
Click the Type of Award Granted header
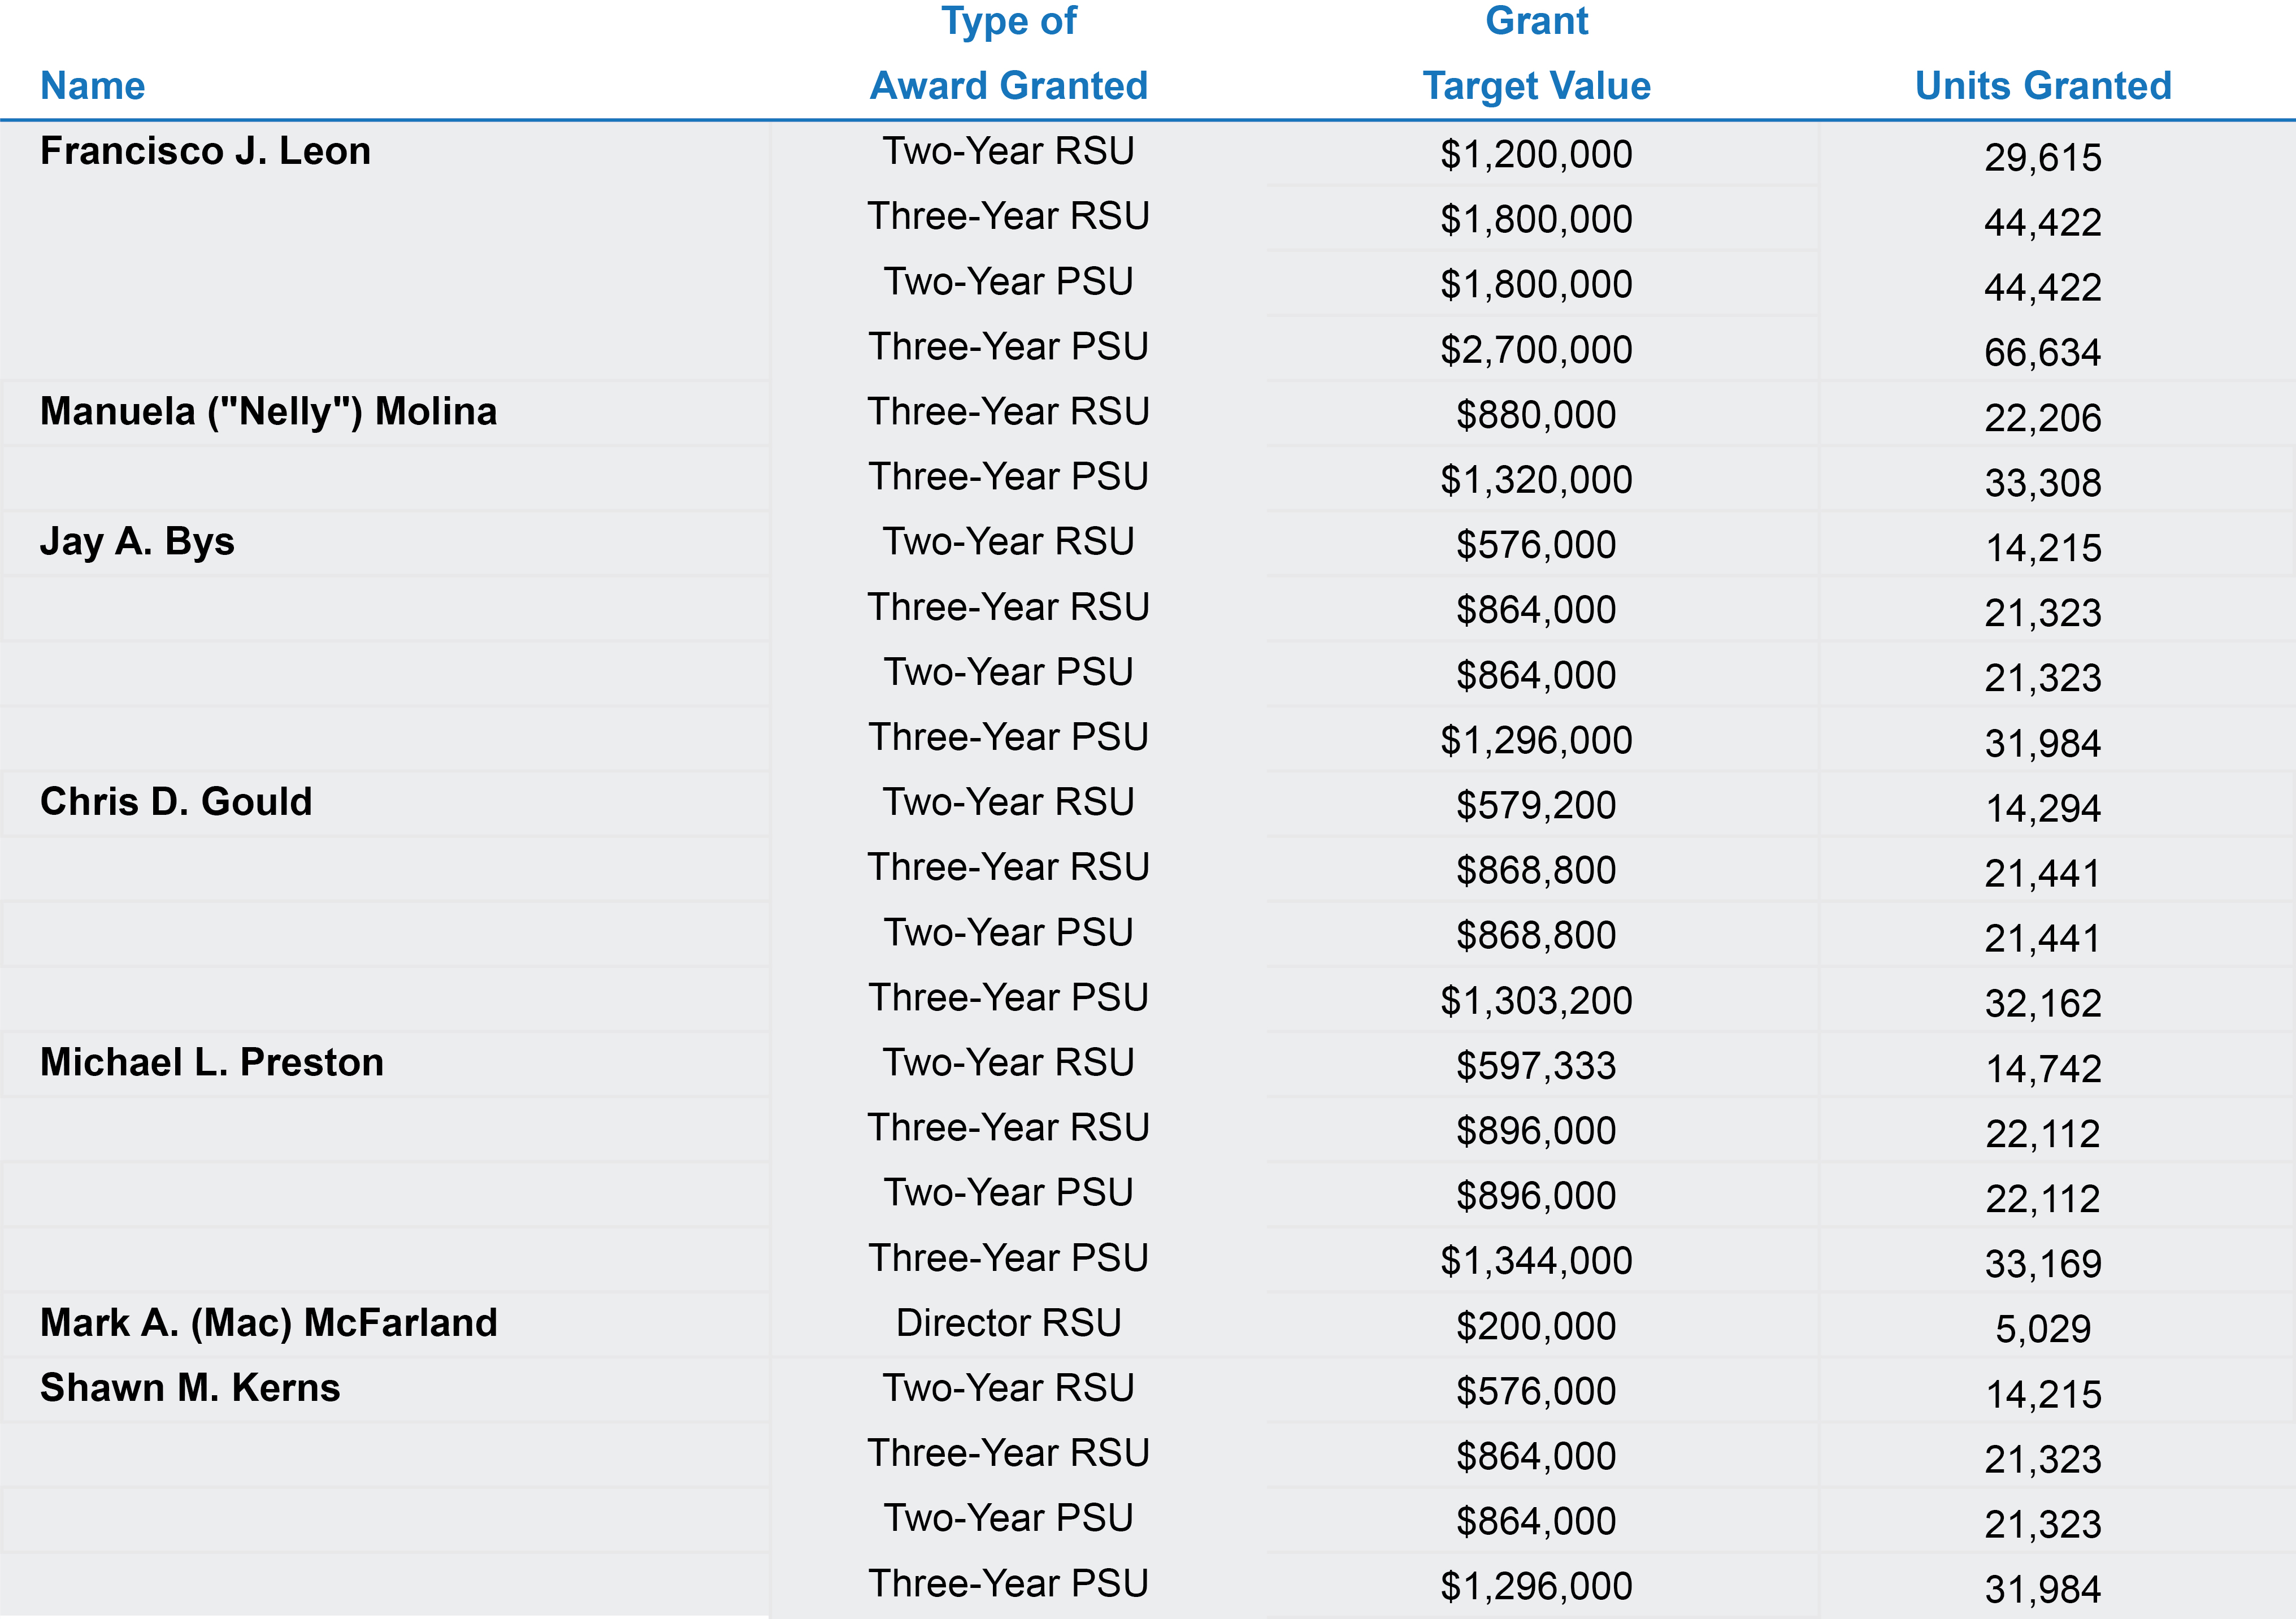point(1008,54)
